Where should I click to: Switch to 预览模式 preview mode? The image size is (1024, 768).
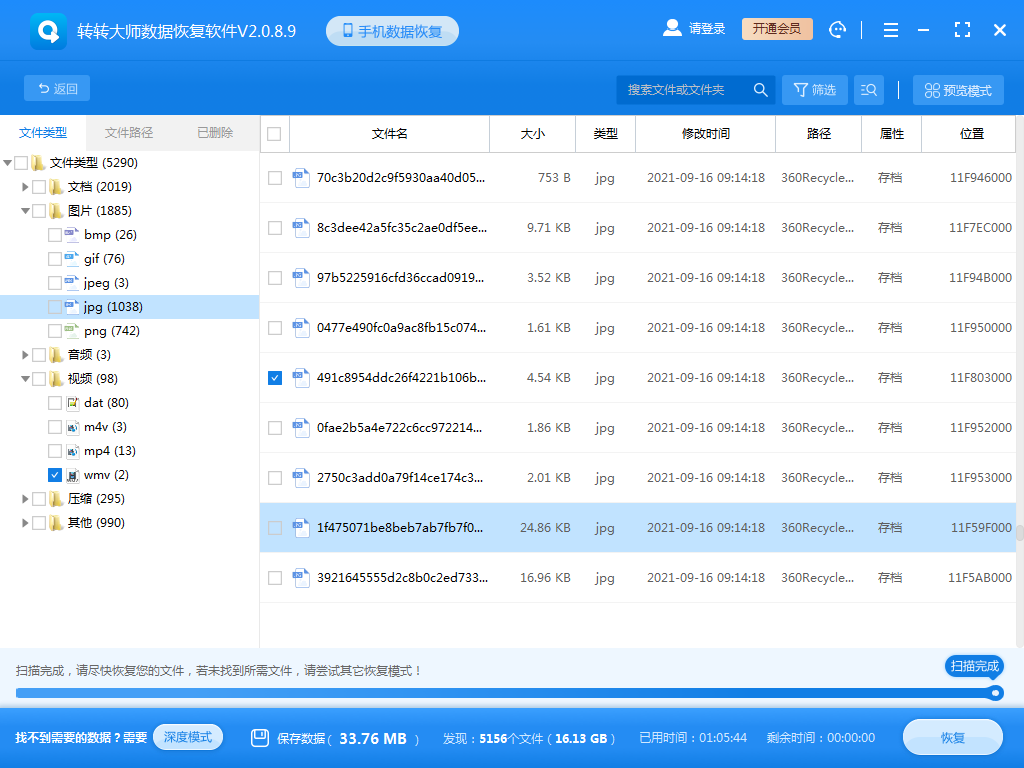pyautogui.click(x=957, y=89)
